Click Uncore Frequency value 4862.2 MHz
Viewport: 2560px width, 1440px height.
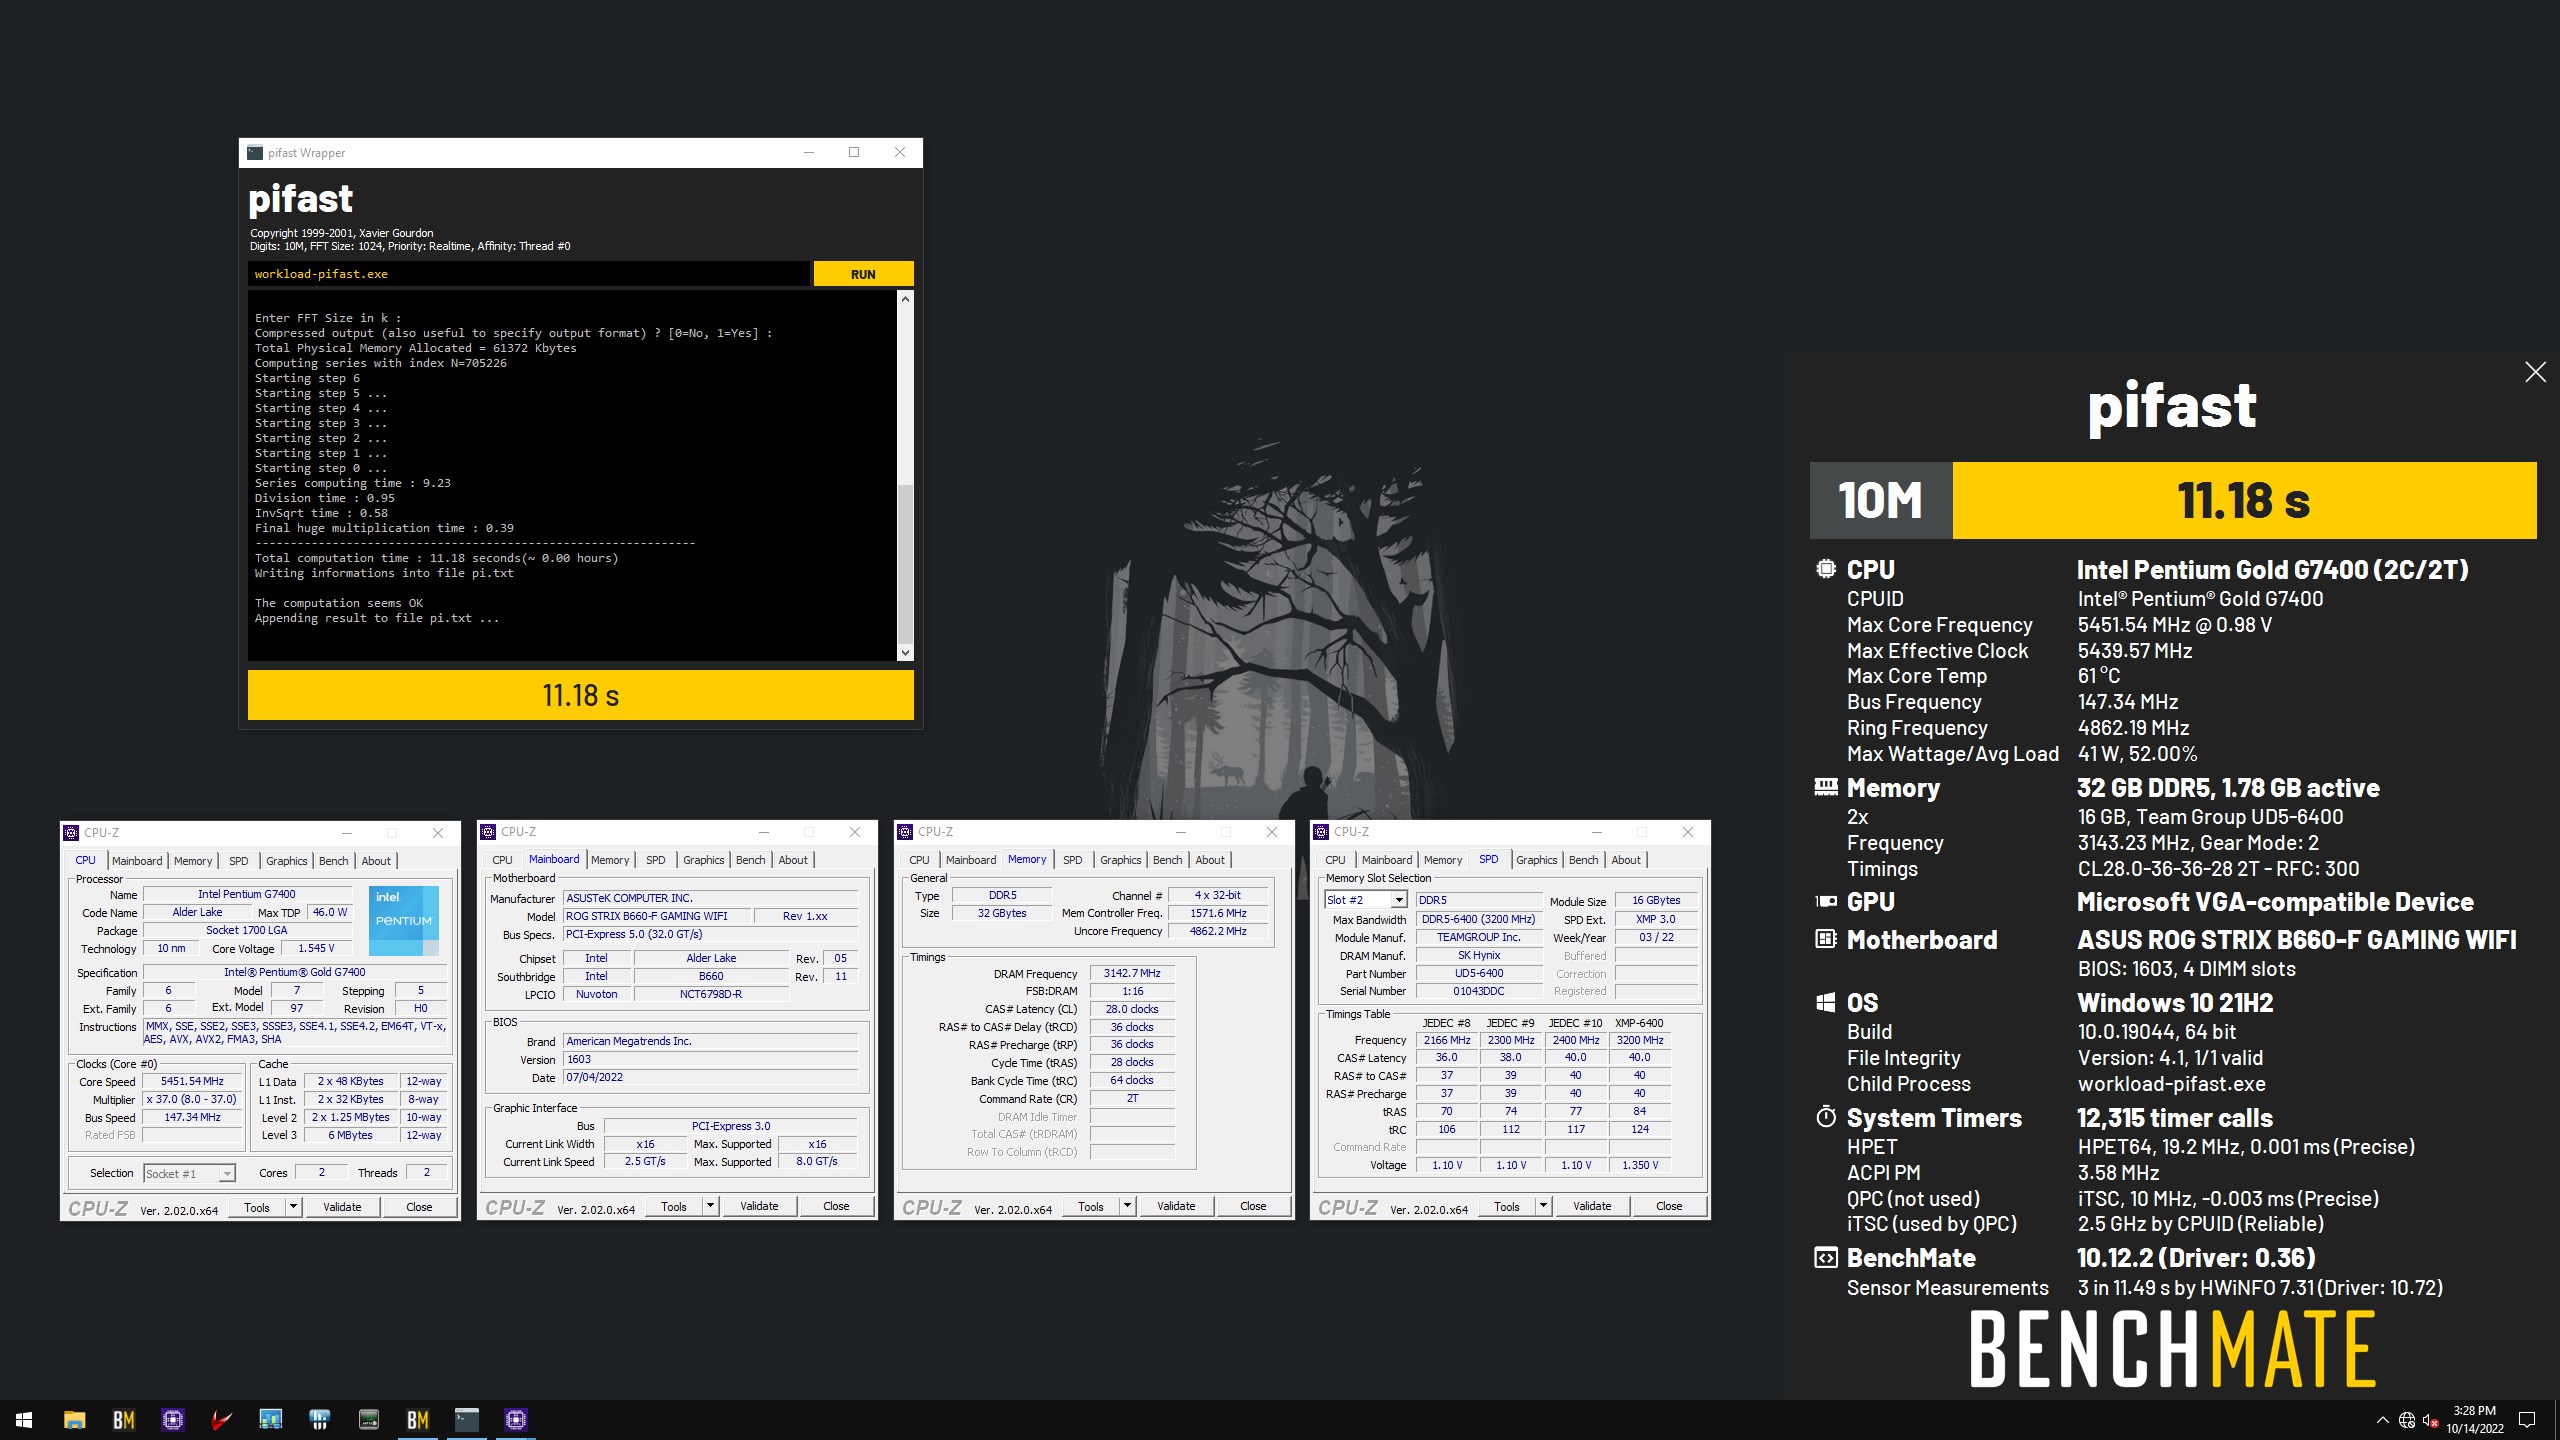[1217, 931]
